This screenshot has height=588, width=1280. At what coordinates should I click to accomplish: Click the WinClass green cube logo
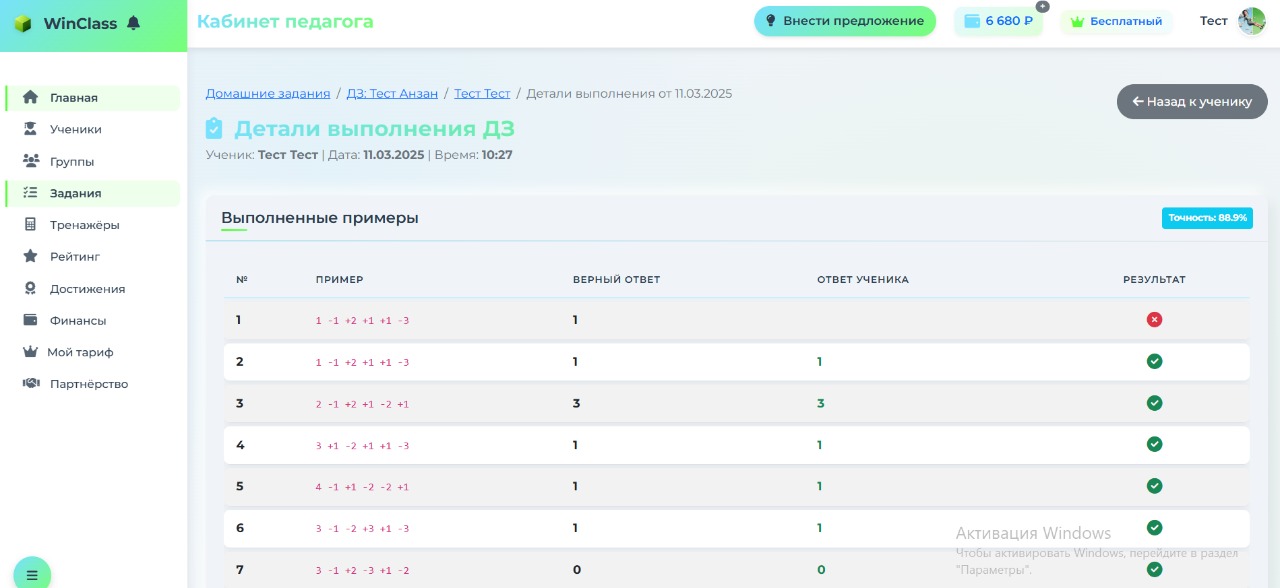click(x=23, y=24)
